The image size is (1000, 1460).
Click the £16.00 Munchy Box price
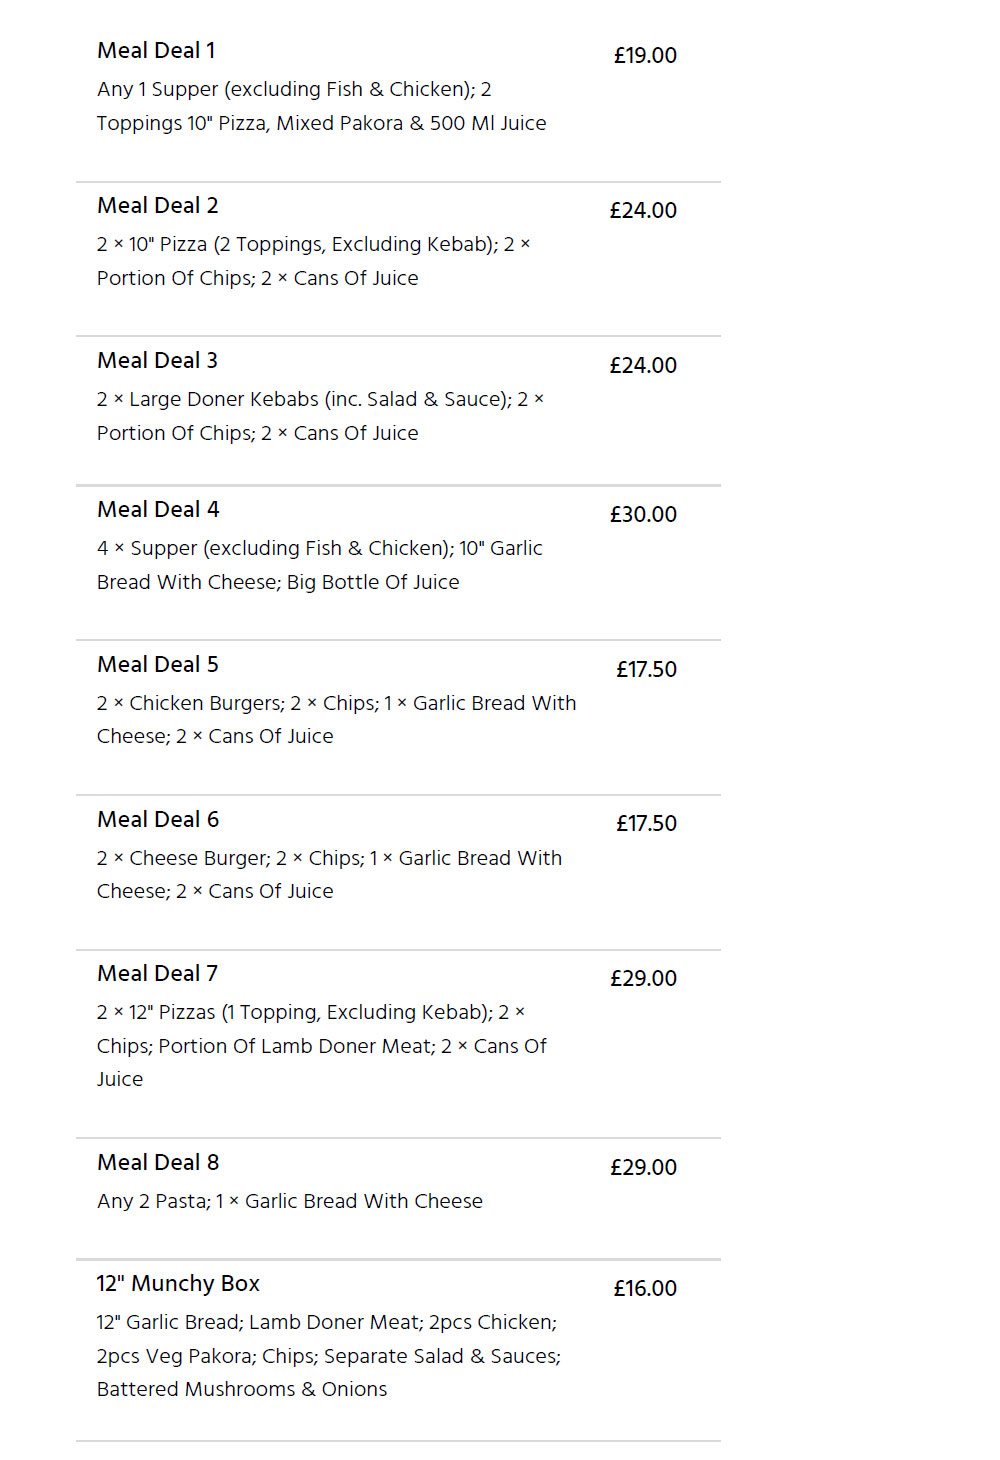click(x=645, y=1289)
